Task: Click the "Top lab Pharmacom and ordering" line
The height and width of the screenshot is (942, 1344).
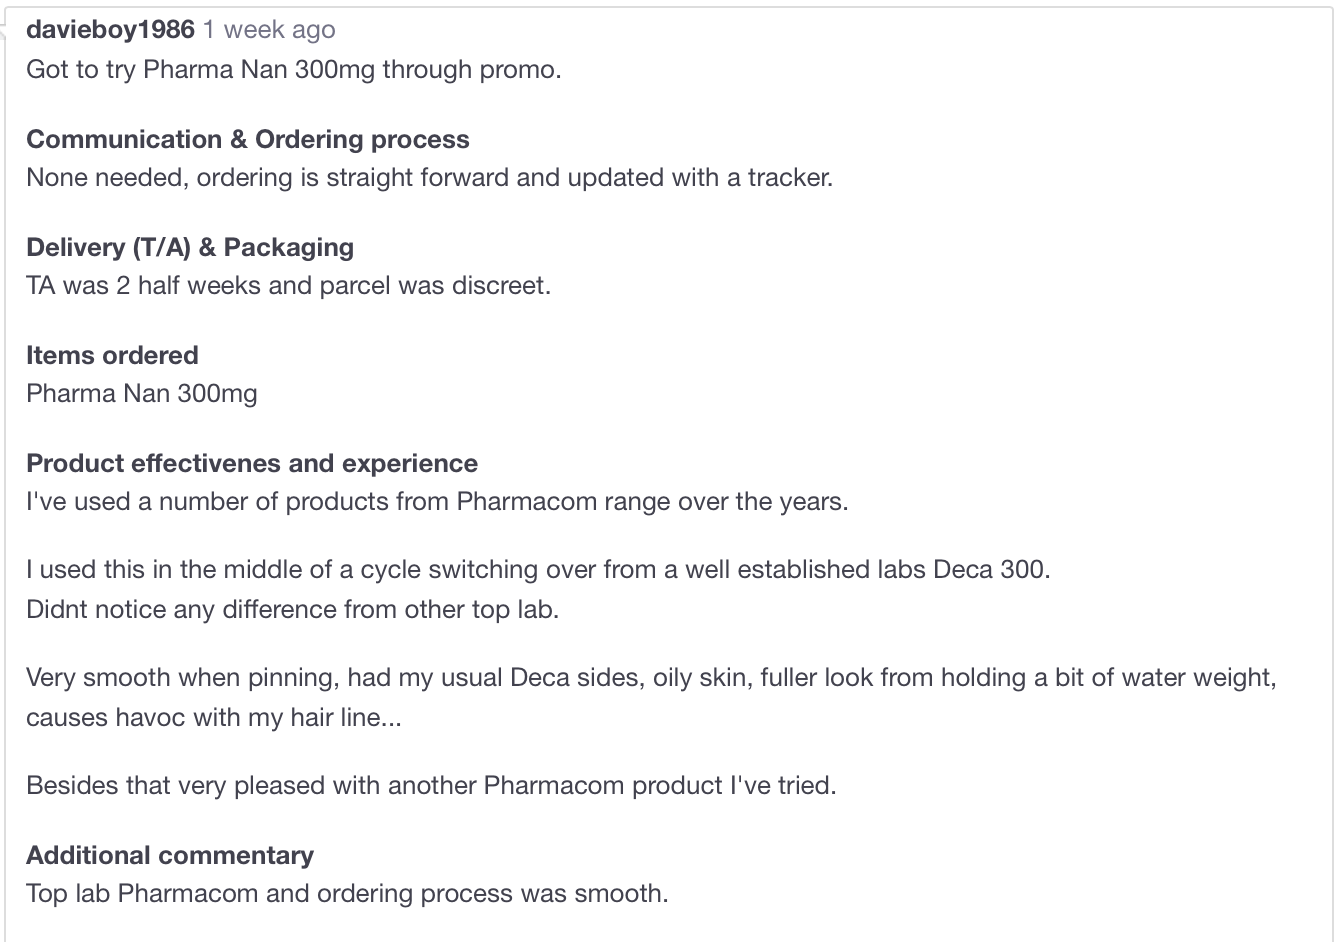Action: pos(347,893)
